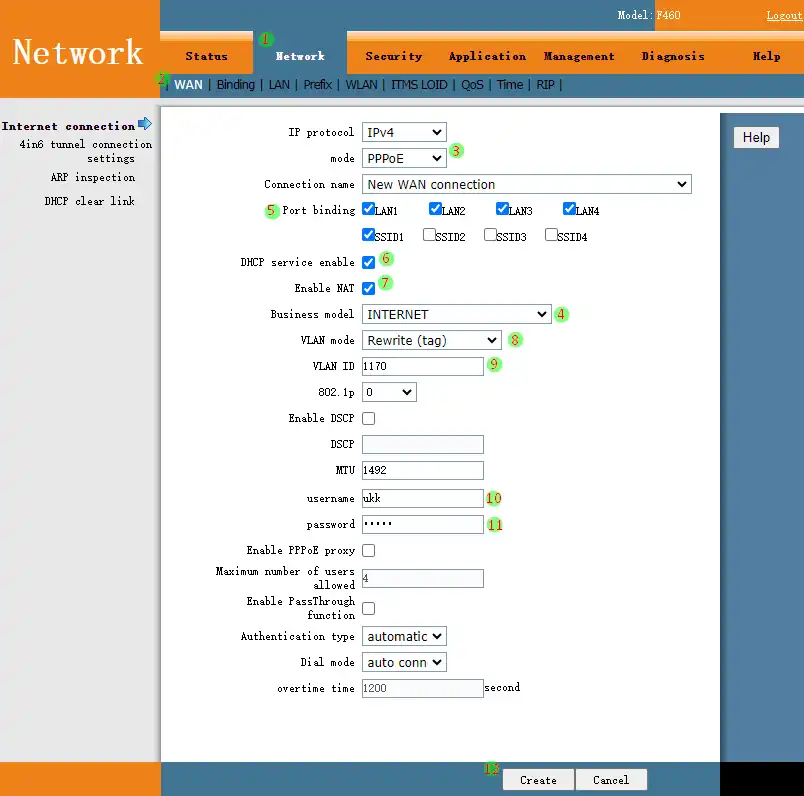
Task: Open the IP protocol dropdown
Action: (x=404, y=132)
